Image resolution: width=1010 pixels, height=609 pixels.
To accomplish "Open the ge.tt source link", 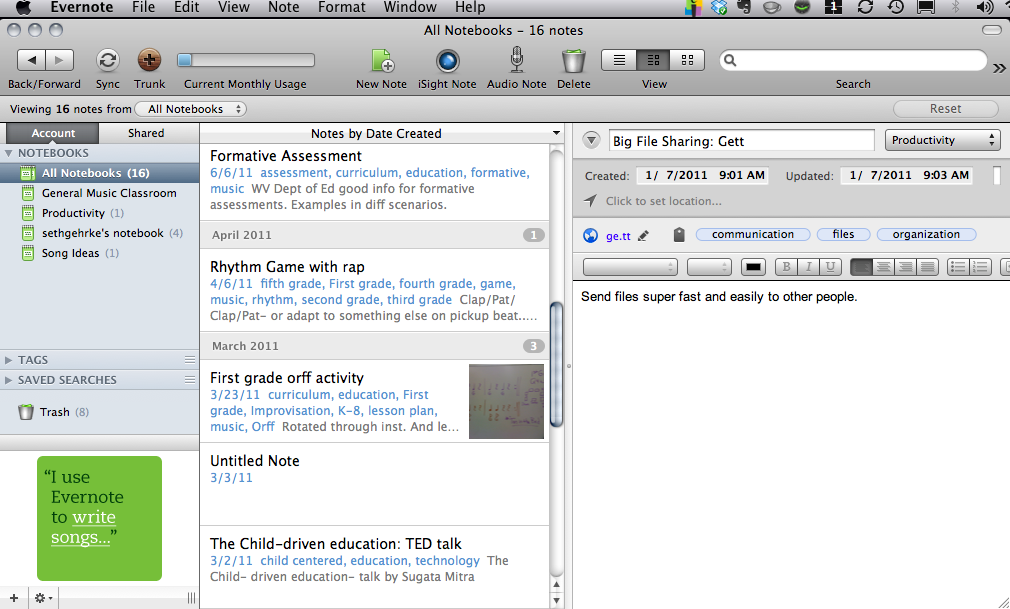I will point(618,236).
